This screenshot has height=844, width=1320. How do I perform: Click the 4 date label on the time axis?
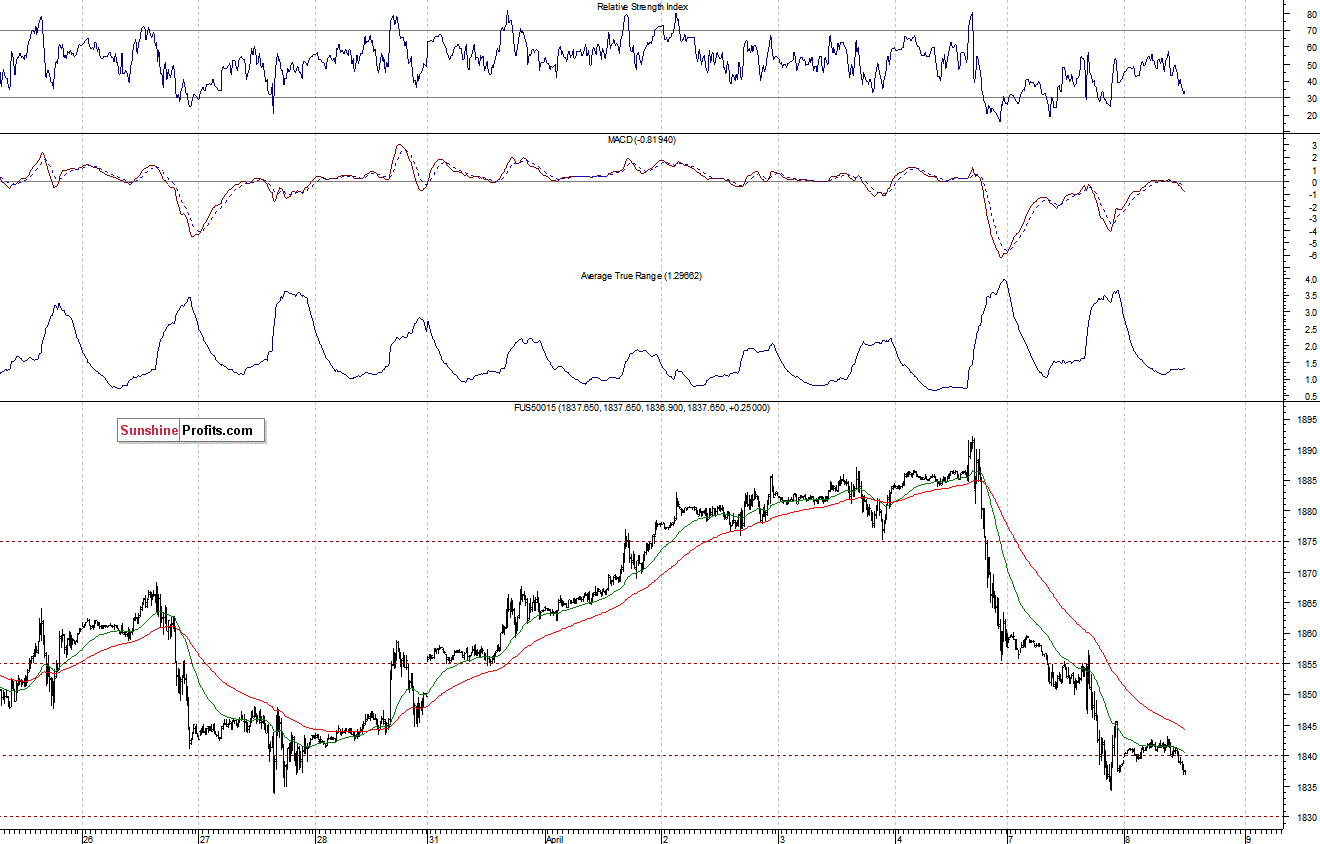pyautogui.click(x=899, y=839)
